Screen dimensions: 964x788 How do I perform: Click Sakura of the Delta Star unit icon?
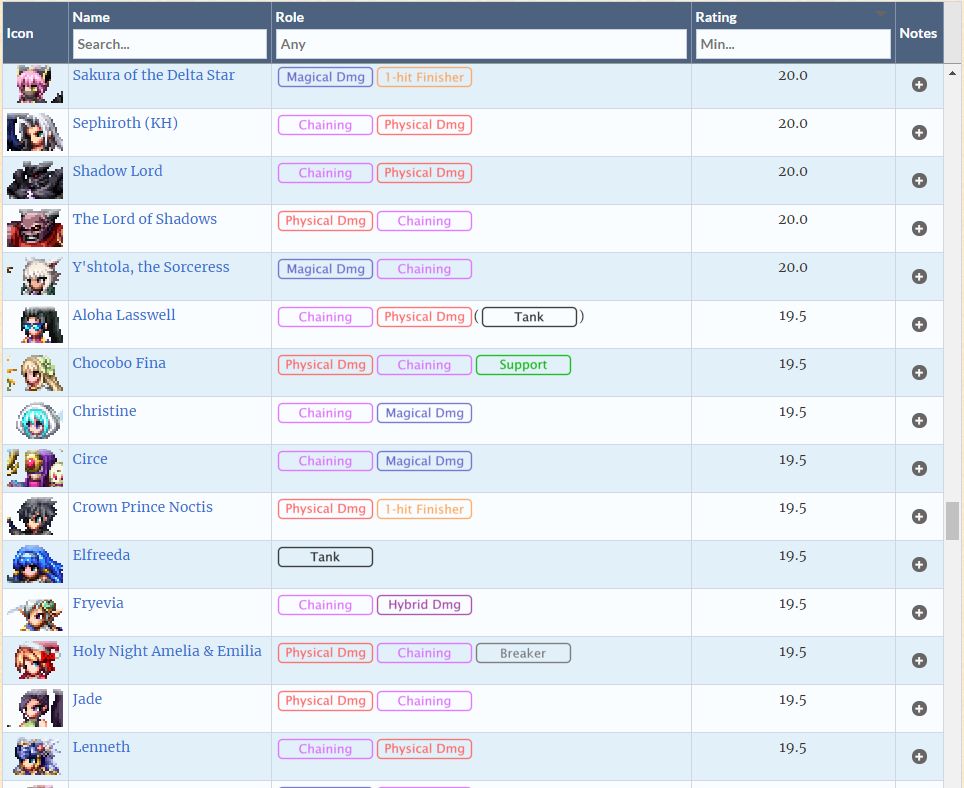(x=35, y=84)
